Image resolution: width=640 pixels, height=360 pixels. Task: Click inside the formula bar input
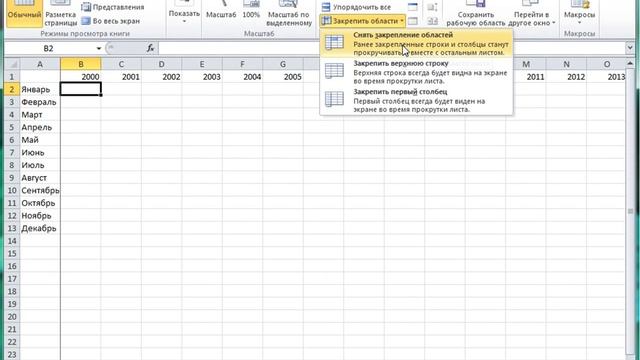point(392,48)
